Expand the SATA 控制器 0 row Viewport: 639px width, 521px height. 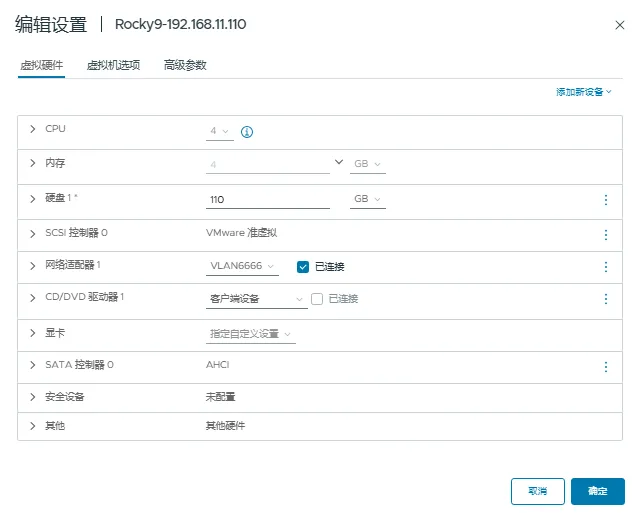[33, 365]
